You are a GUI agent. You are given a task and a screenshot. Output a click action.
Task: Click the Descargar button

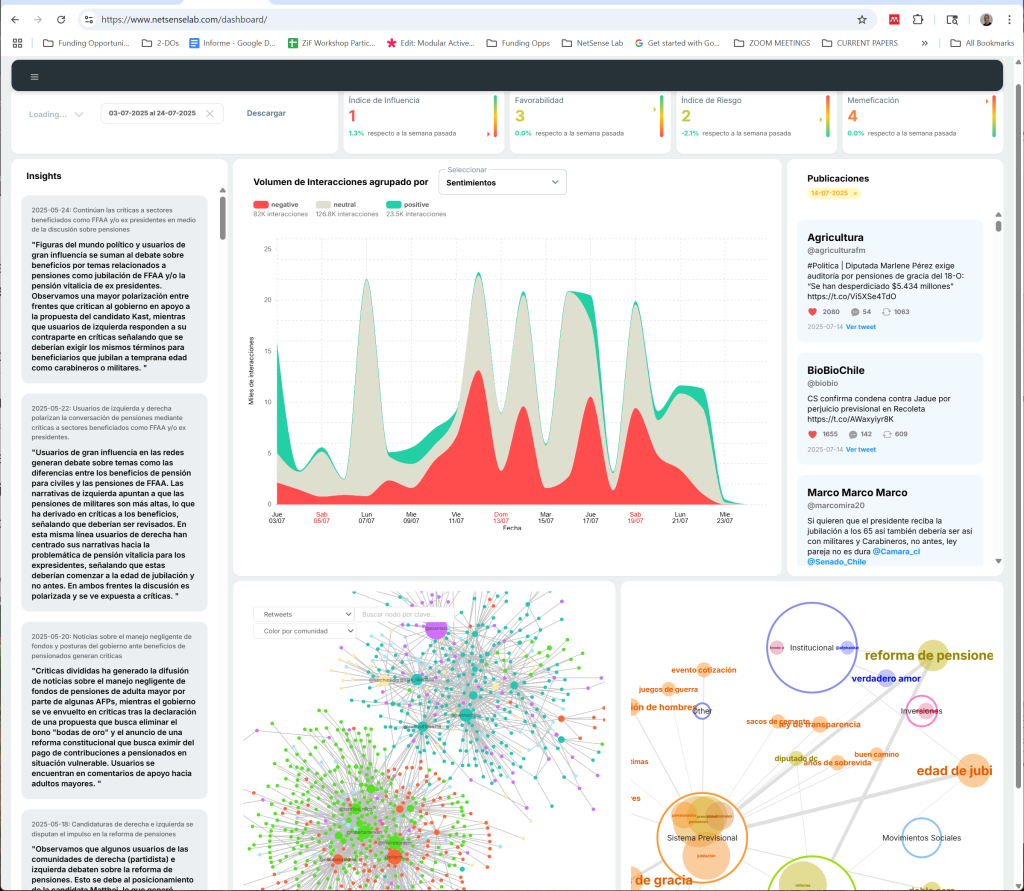tap(266, 114)
